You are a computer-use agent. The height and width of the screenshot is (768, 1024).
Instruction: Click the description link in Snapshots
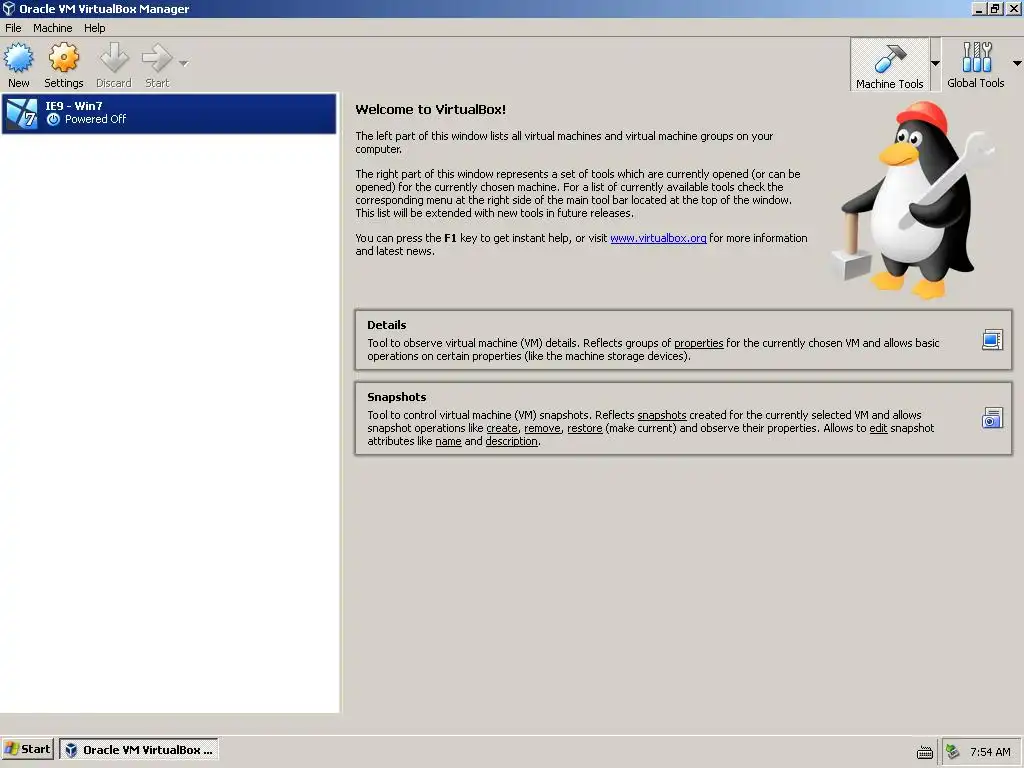point(511,441)
